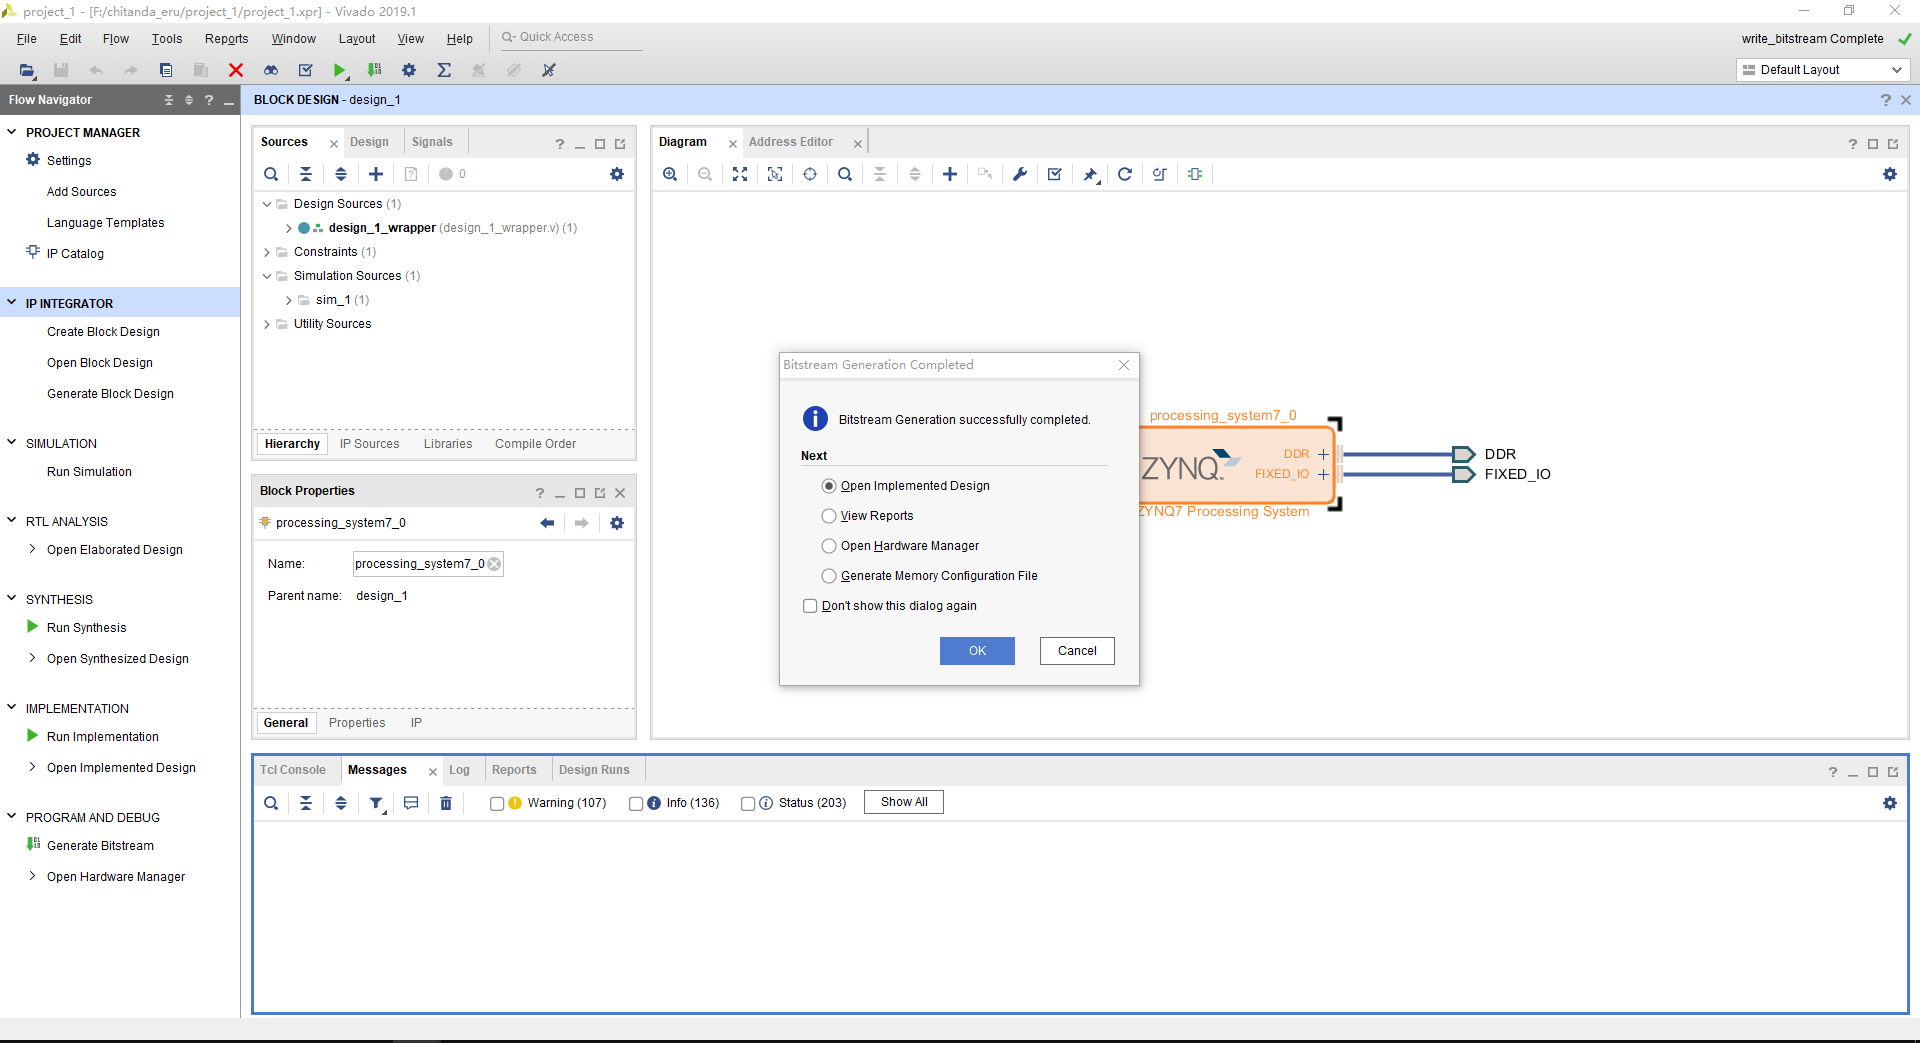Expand sim_1 tree node
This screenshot has width=1920, height=1043.
[289, 300]
